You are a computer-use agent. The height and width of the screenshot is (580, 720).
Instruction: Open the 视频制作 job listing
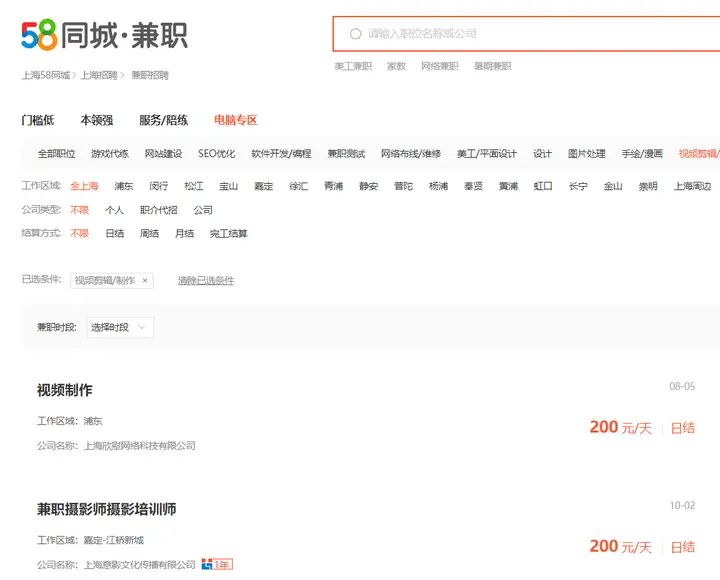click(65, 390)
